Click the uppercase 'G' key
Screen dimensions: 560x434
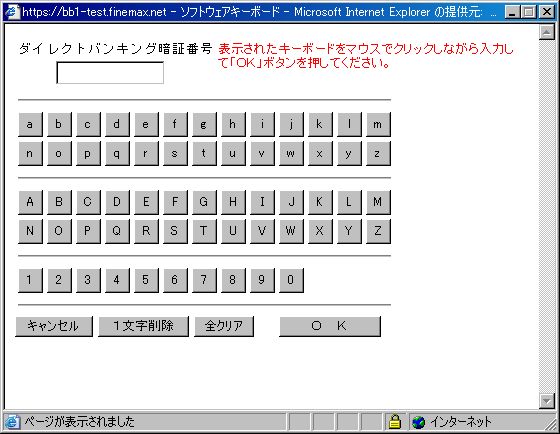pos(204,202)
